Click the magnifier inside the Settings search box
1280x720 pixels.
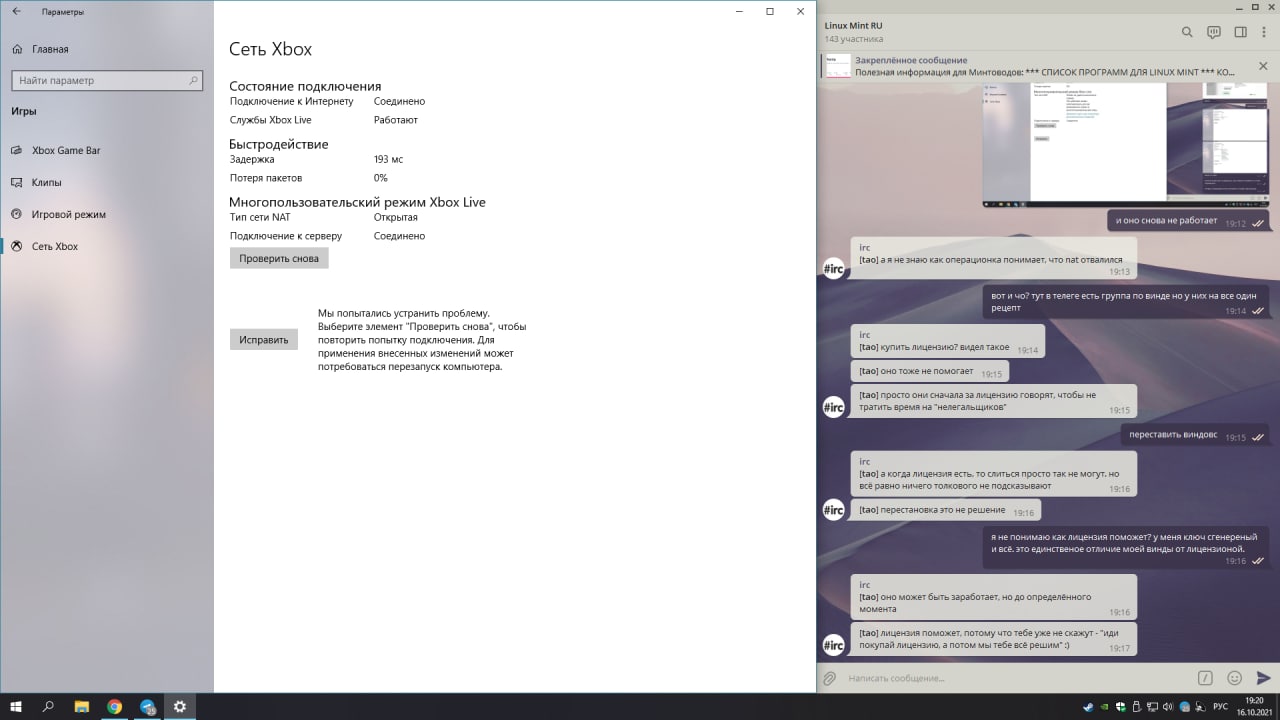[194, 80]
